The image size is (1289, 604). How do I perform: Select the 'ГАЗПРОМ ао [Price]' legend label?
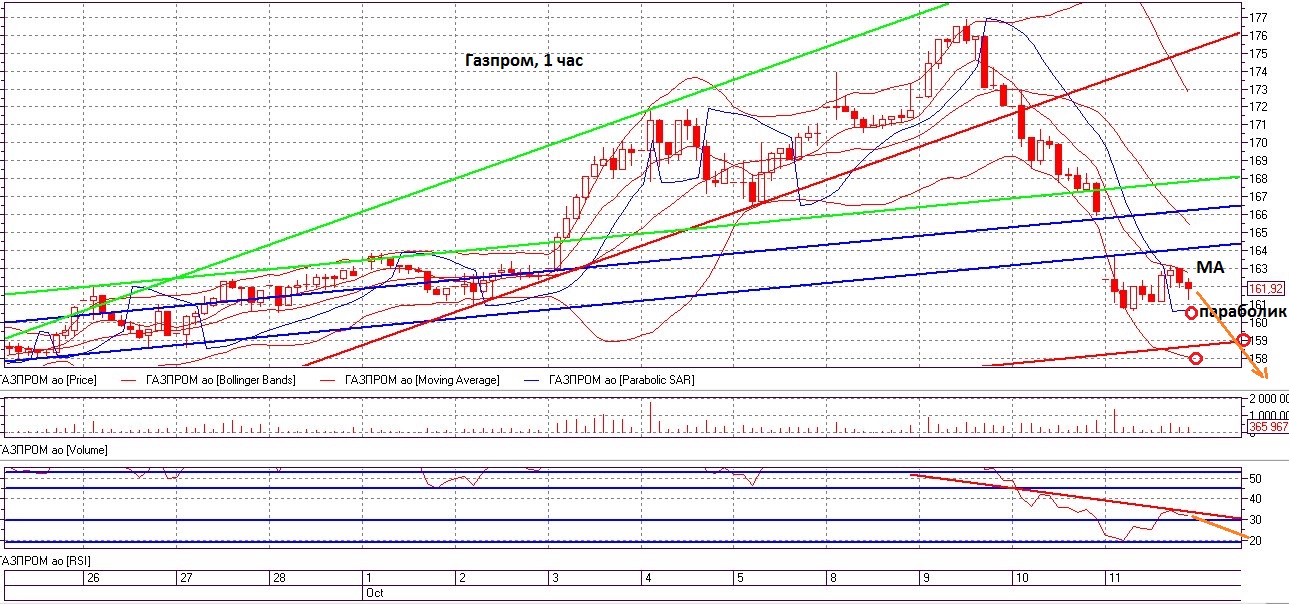tap(49, 380)
